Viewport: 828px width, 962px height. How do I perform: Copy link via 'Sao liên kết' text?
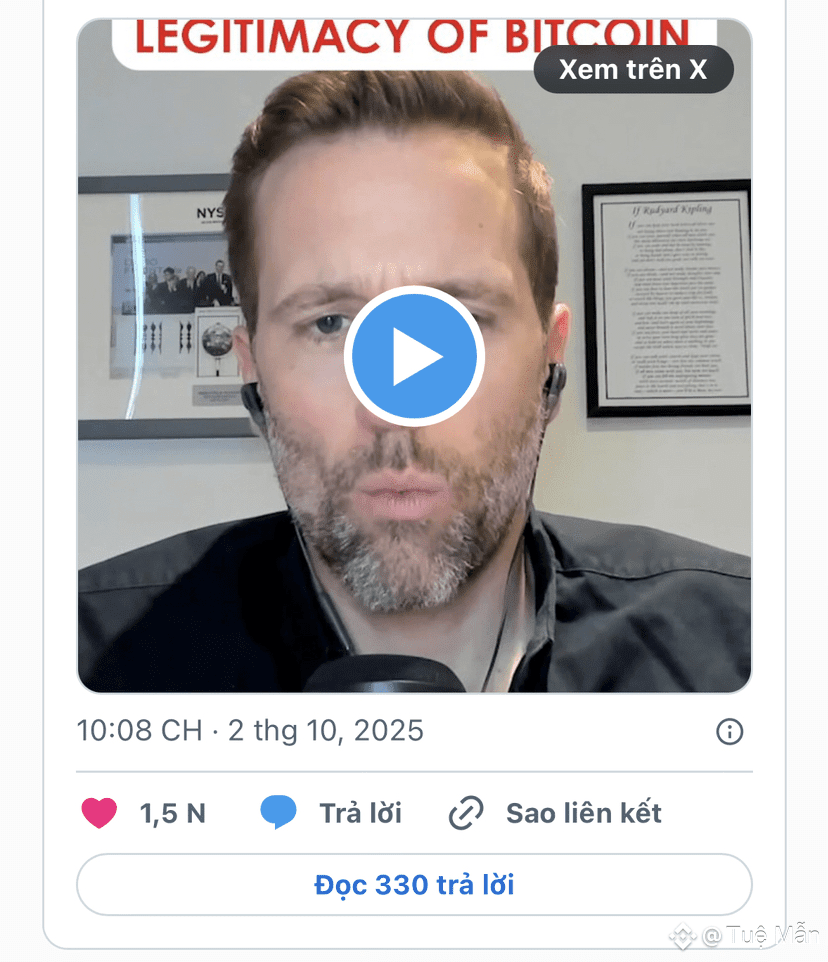click(584, 814)
